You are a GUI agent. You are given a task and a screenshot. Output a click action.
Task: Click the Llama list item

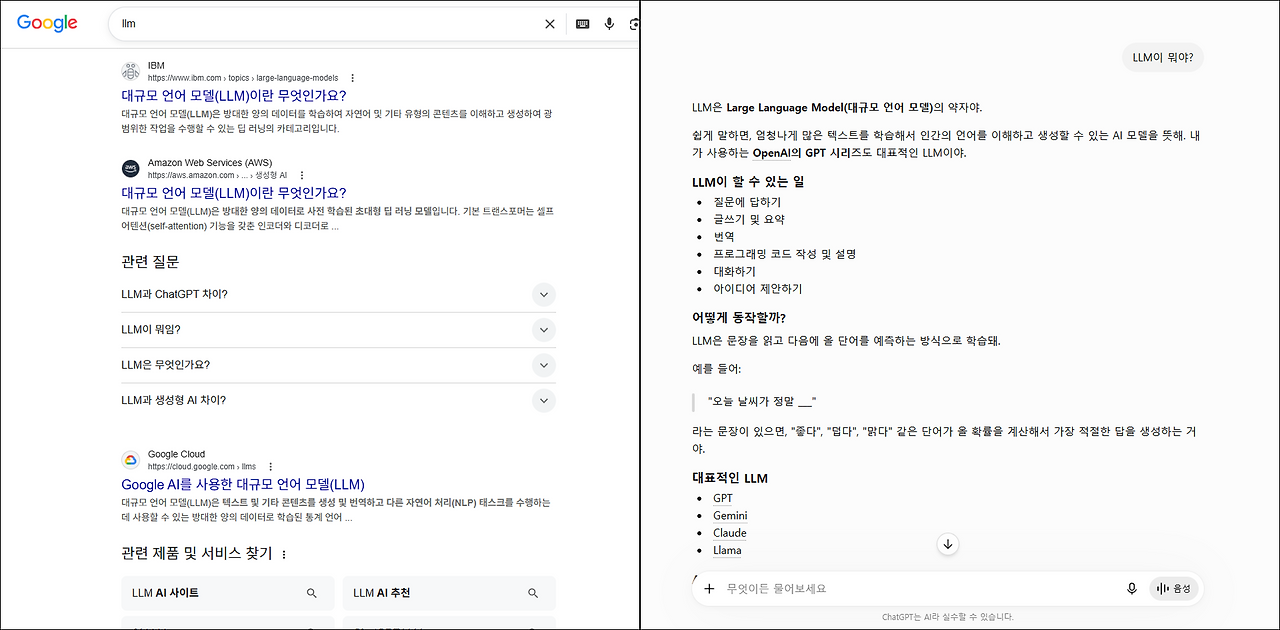(x=727, y=551)
